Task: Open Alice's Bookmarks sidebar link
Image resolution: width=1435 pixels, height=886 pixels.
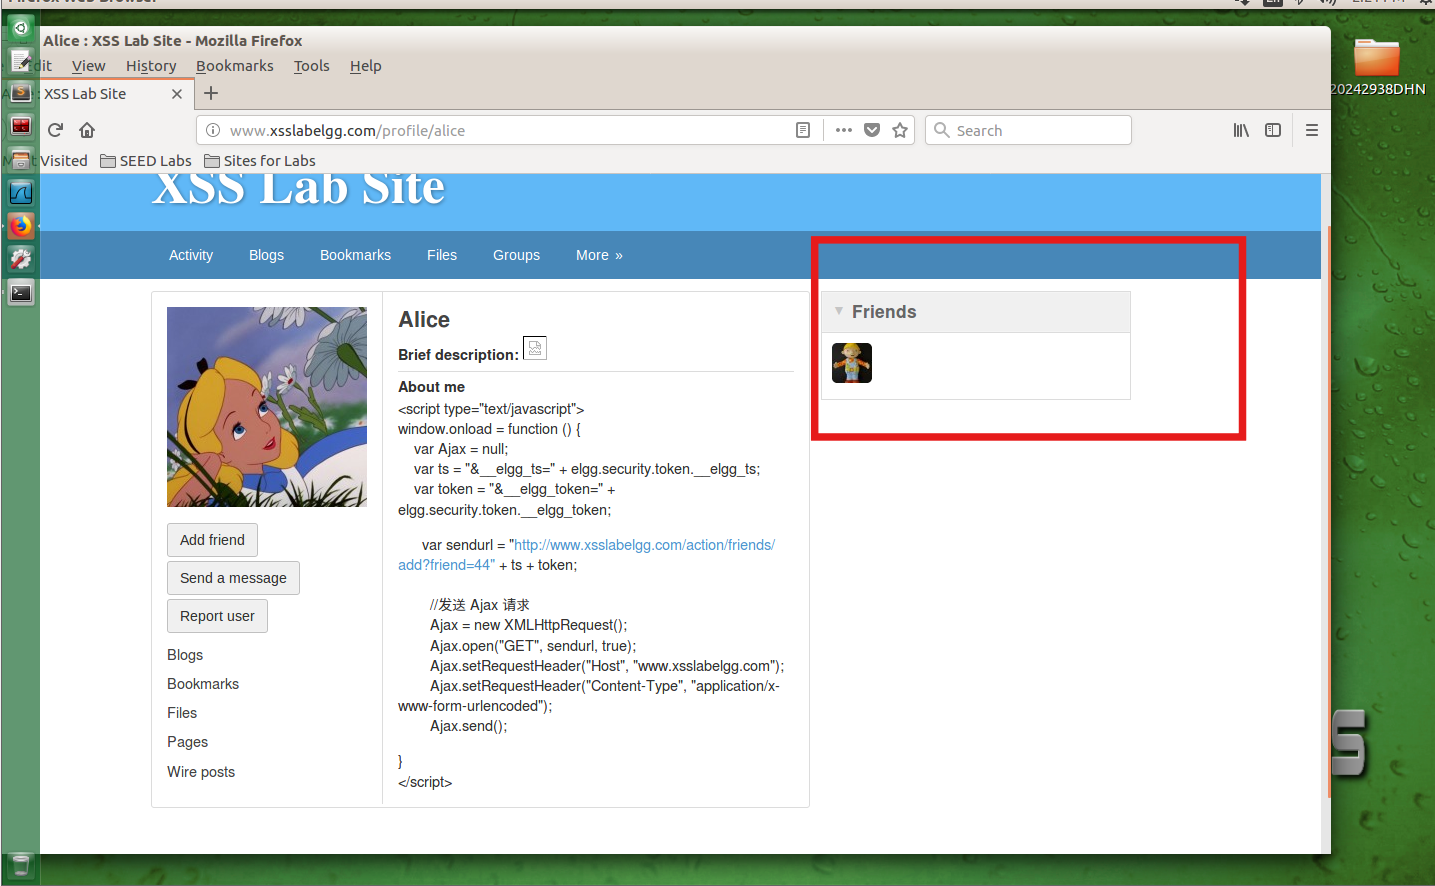Action: click(203, 684)
